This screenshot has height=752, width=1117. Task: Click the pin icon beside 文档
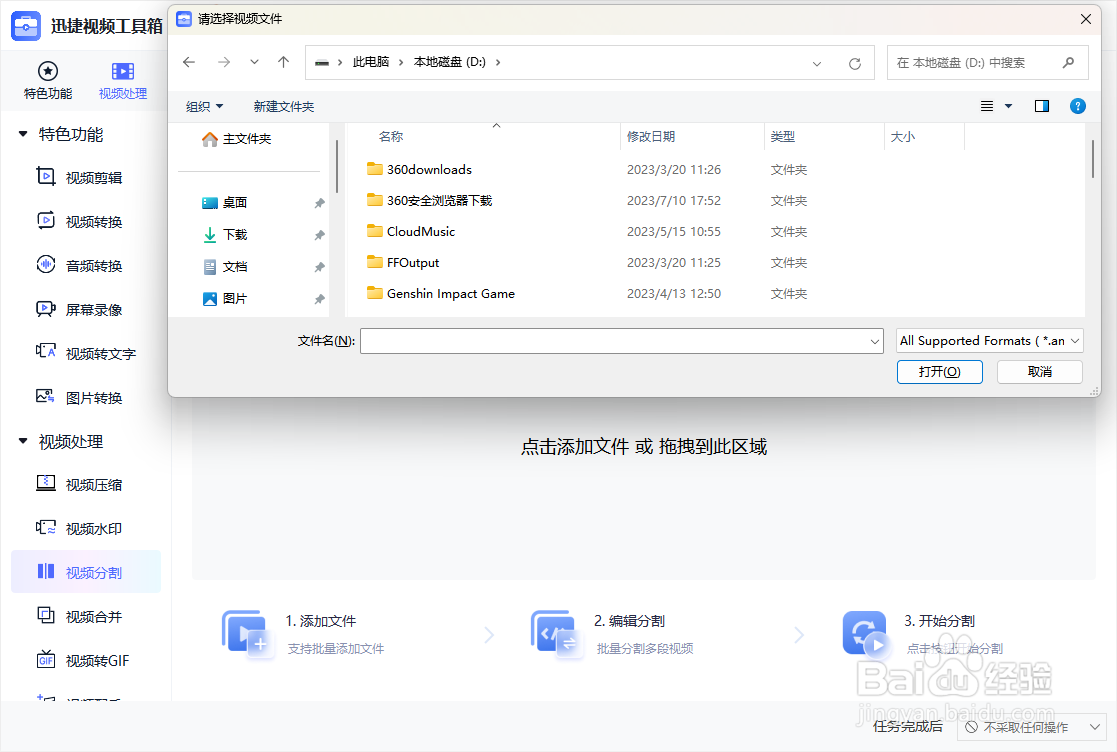coord(319,267)
